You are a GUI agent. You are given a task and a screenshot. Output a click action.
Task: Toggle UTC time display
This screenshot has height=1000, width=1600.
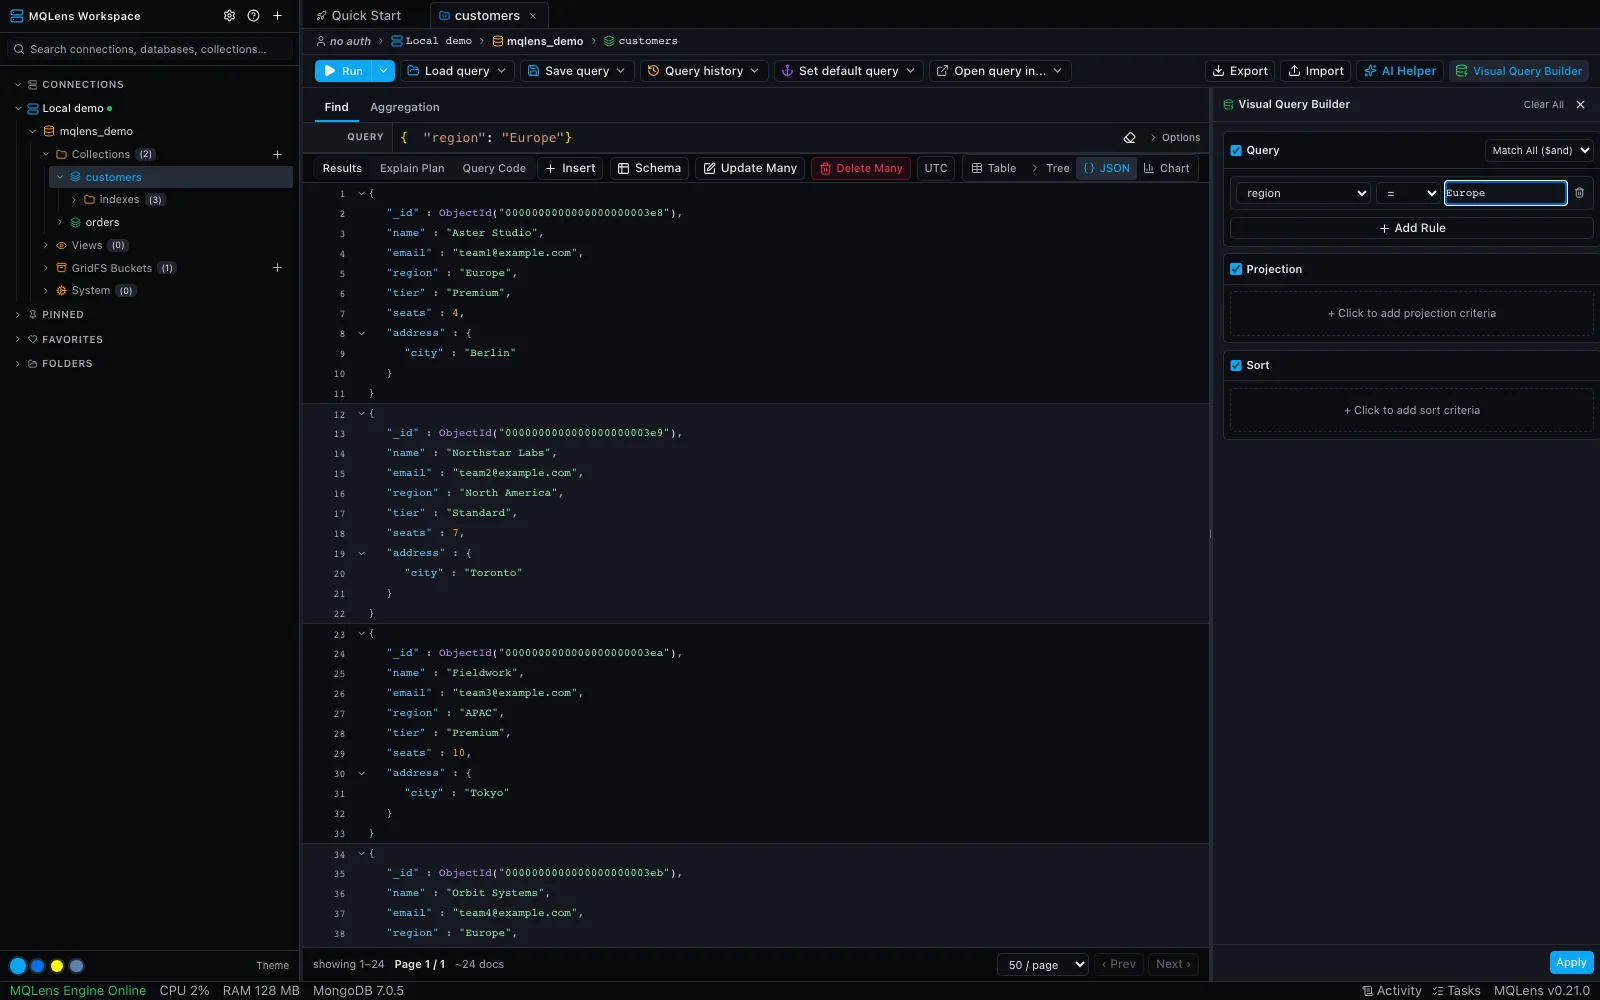tap(936, 168)
